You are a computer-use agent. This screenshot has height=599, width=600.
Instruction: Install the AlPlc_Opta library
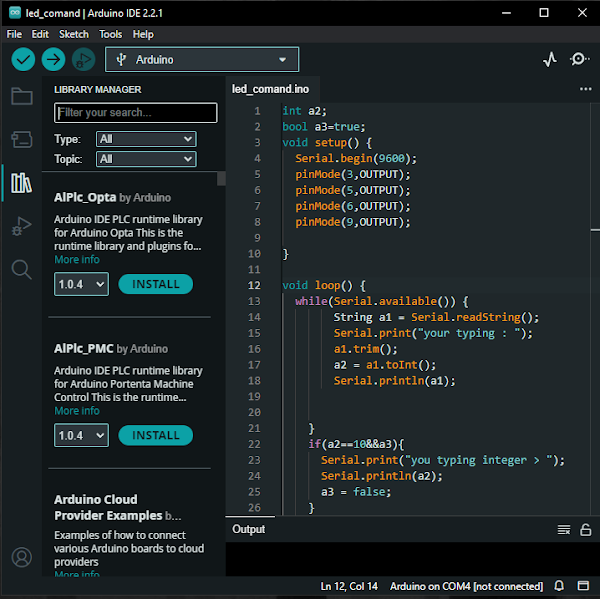pos(155,284)
